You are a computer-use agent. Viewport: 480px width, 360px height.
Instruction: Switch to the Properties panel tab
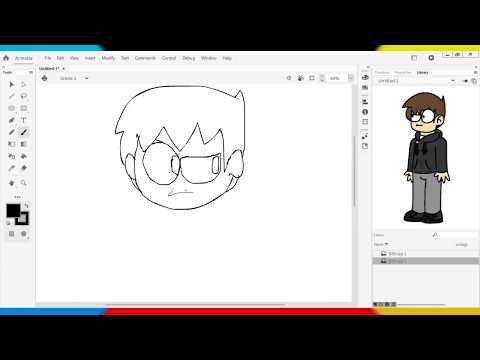click(x=403, y=72)
